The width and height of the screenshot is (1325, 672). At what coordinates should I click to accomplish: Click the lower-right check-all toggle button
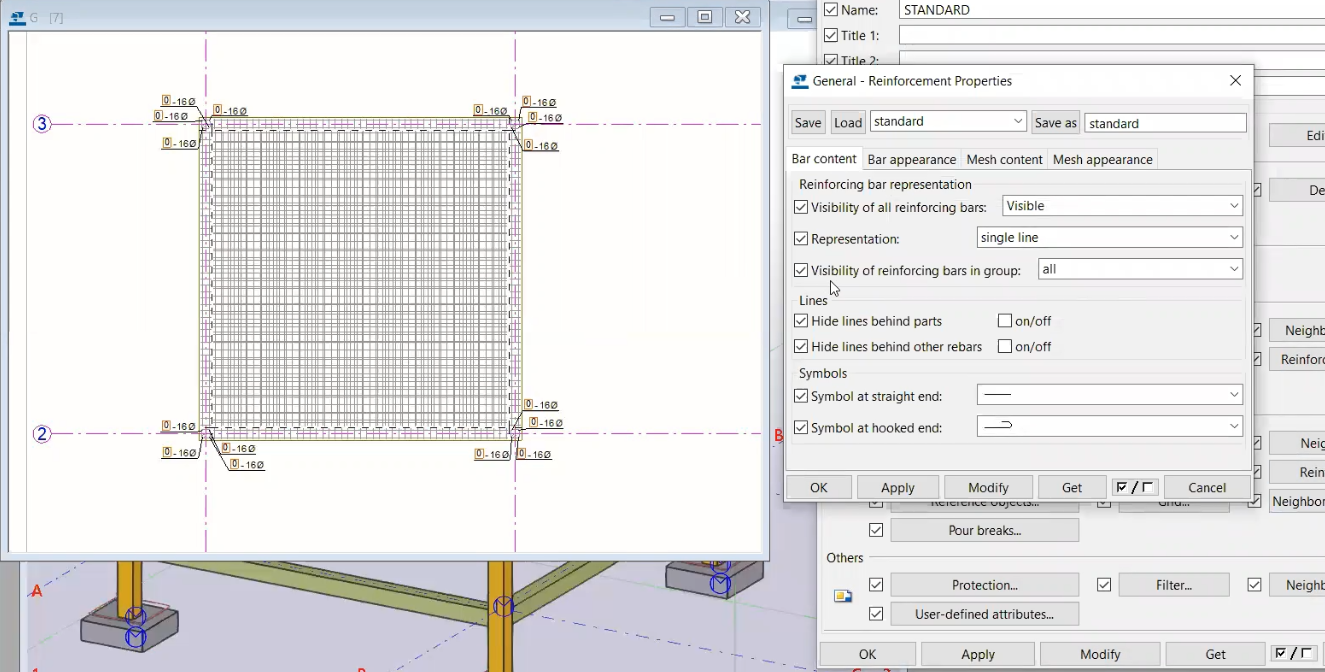(1294, 654)
